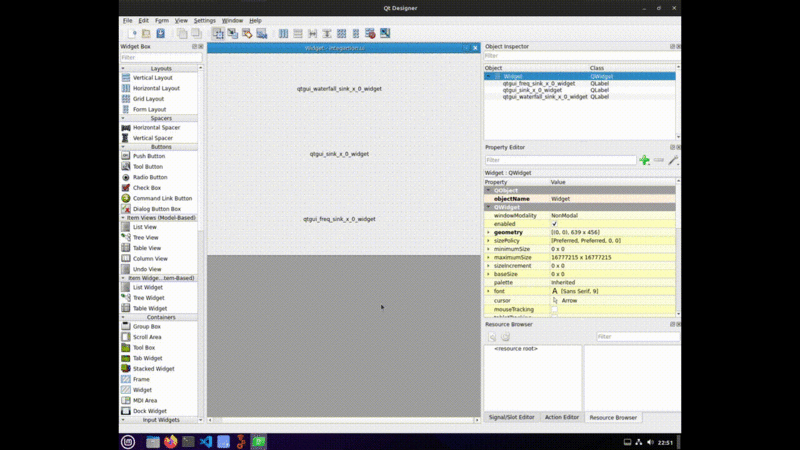Select the Edit Widgets mode icon

point(218,34)
